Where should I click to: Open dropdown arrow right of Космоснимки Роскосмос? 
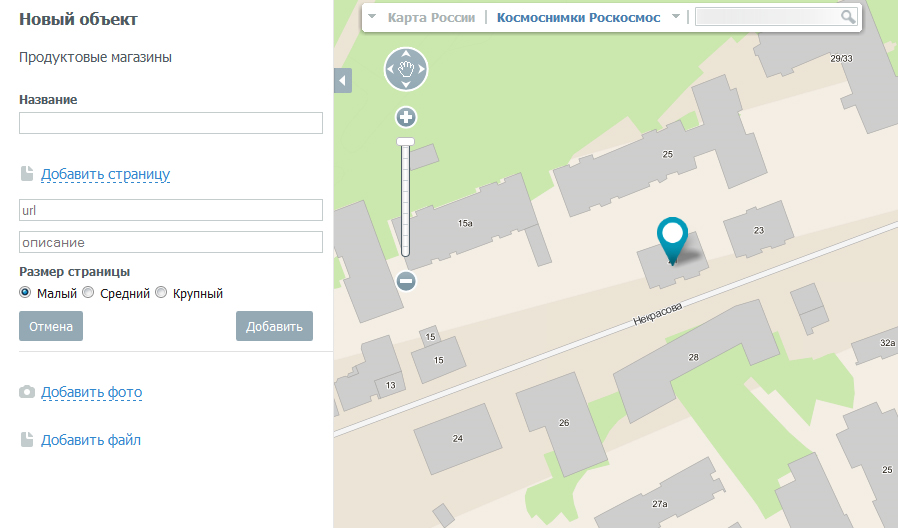point(676,17)
